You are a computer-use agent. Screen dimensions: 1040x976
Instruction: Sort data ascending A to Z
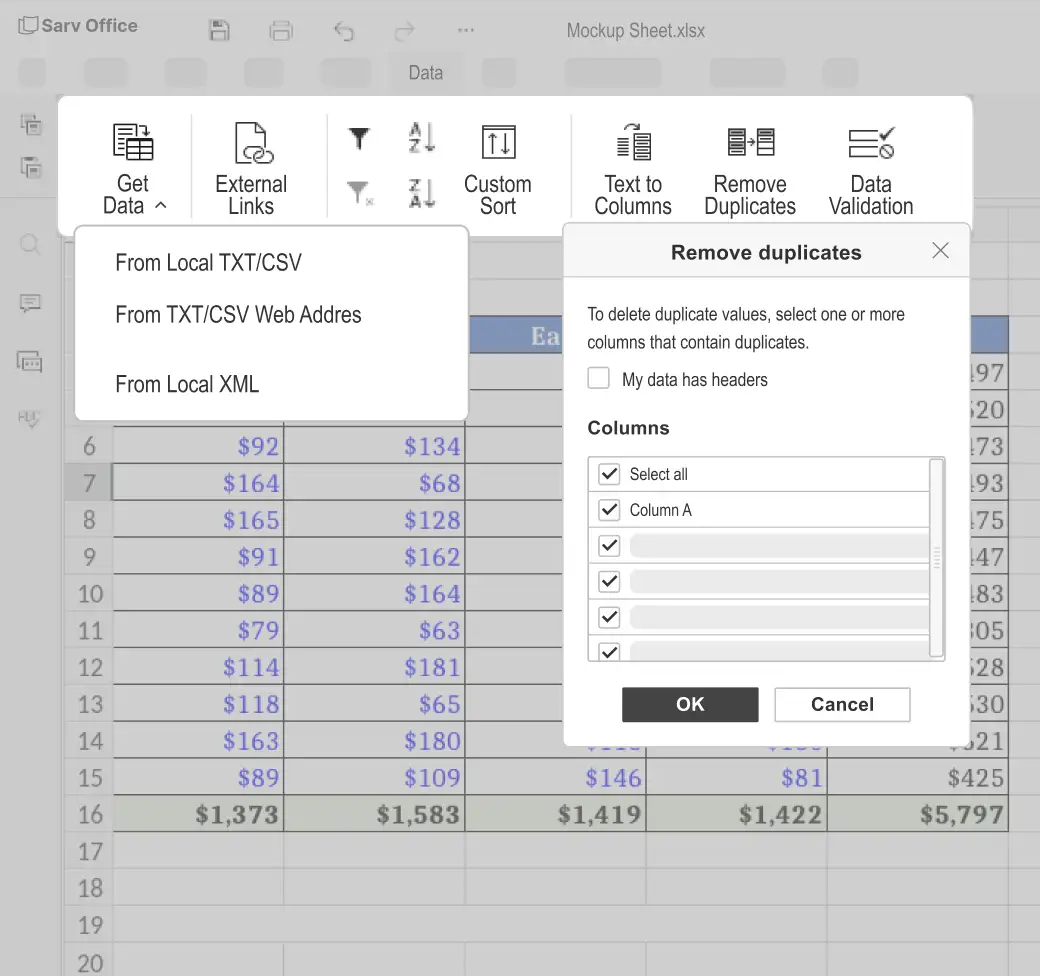[421, 138]
